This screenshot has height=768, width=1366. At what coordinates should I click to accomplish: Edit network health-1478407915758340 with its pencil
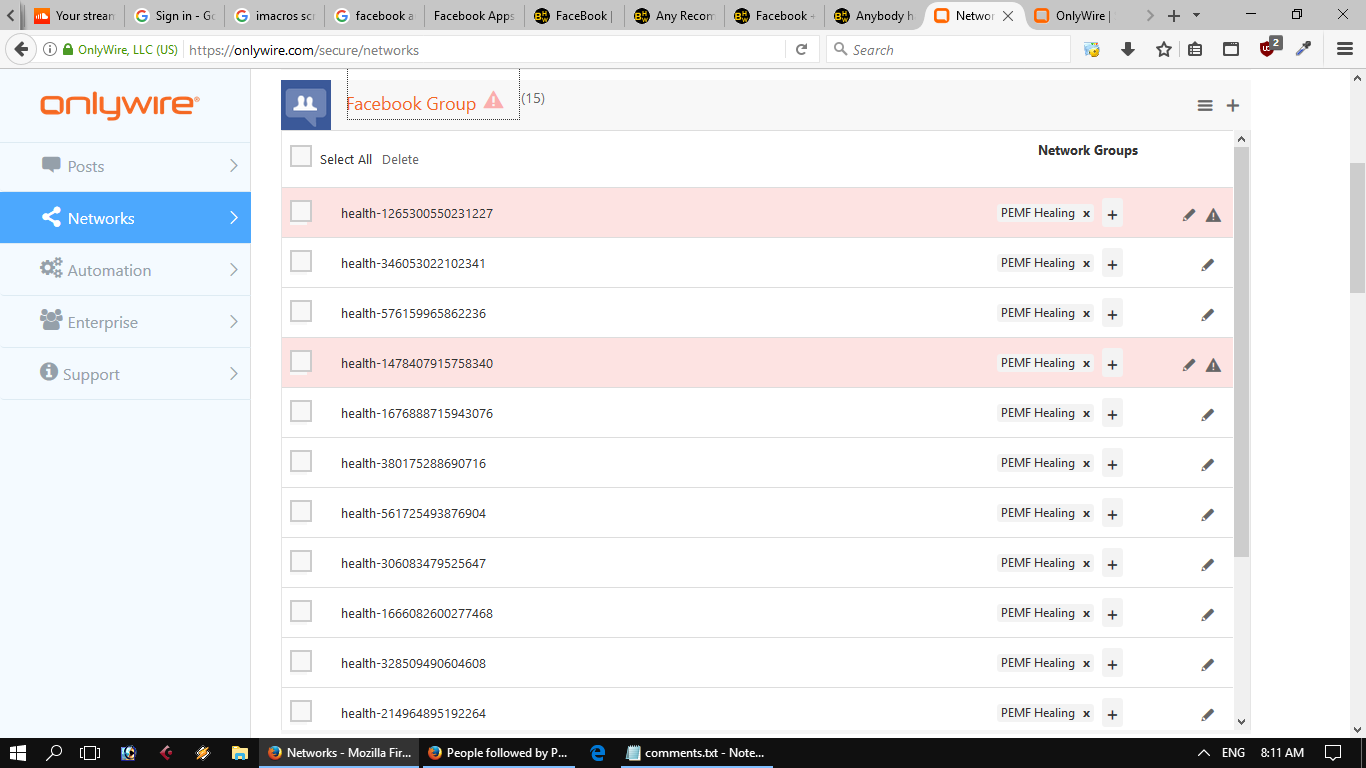coord(1189,364)
